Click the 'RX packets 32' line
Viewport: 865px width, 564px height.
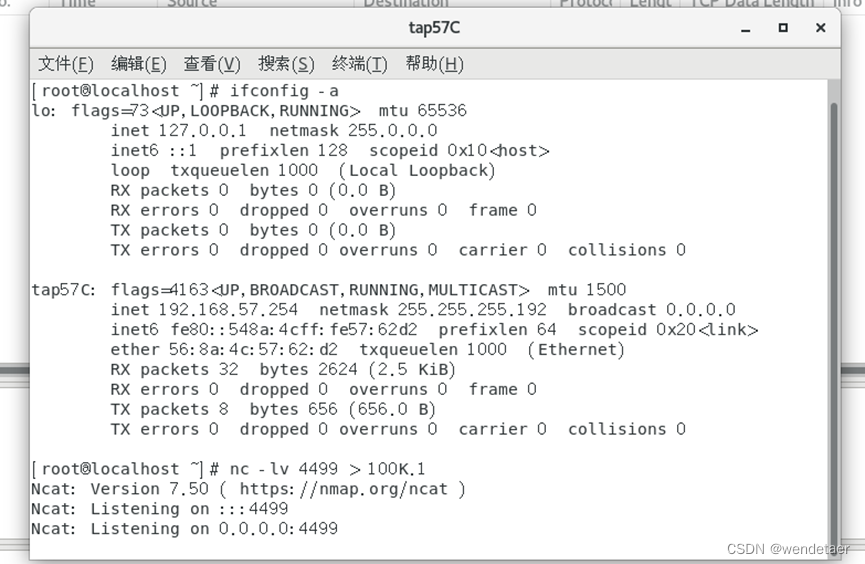coord(174,370)
